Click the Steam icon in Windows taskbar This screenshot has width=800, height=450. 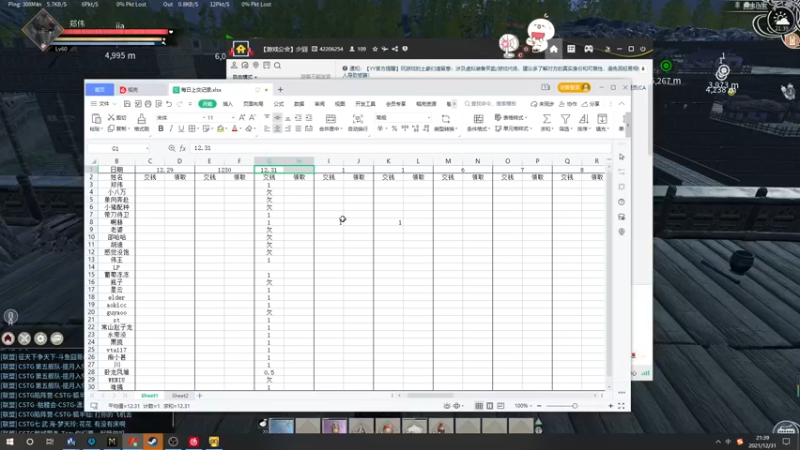[153, 441]
